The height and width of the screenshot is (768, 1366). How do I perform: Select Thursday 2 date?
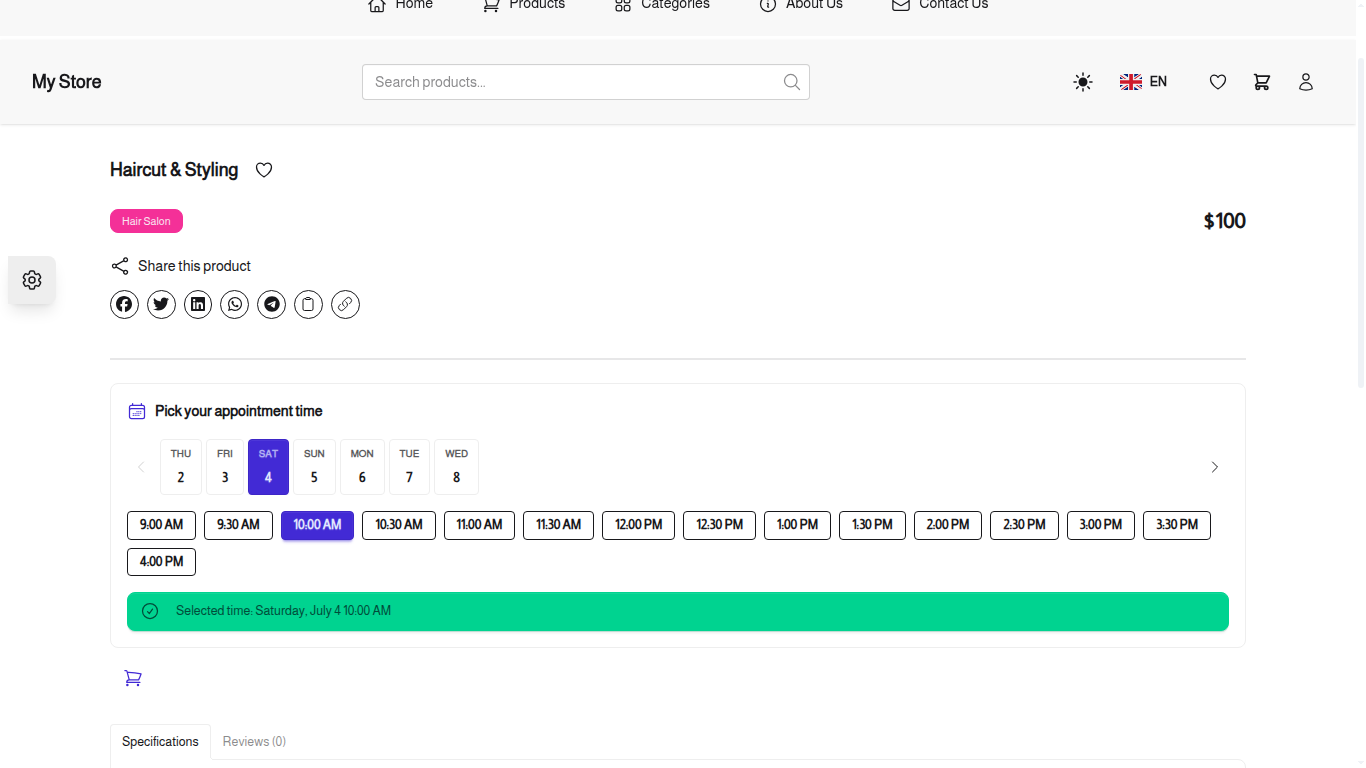coord(181,467)
